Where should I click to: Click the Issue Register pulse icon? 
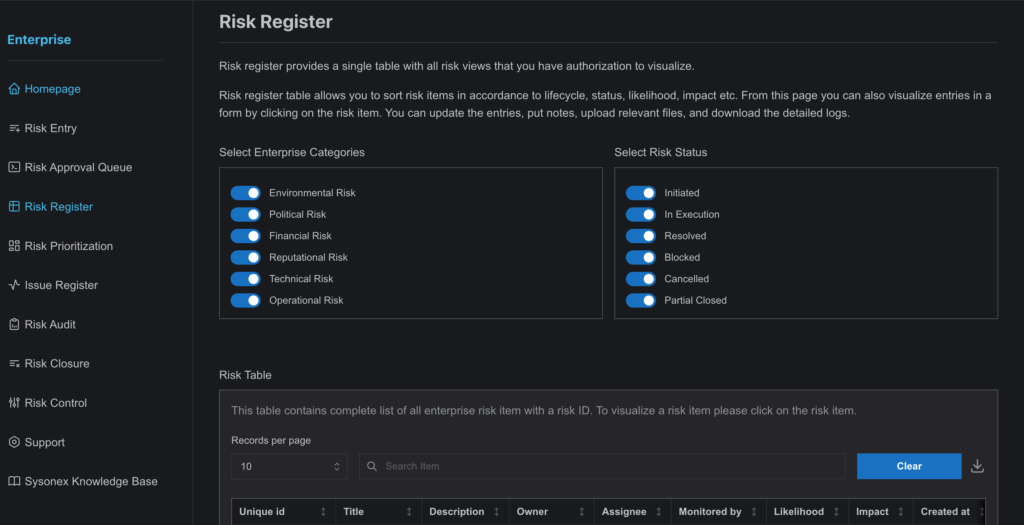point(14,285)
